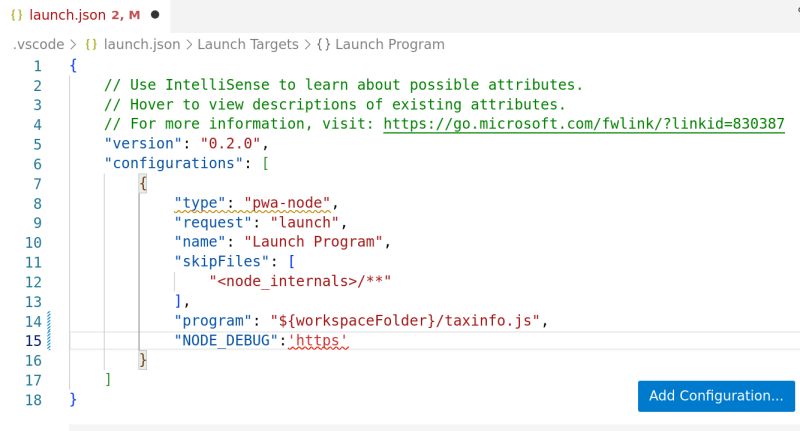
Task: Click the "version" key text
Action: (143, 144)
